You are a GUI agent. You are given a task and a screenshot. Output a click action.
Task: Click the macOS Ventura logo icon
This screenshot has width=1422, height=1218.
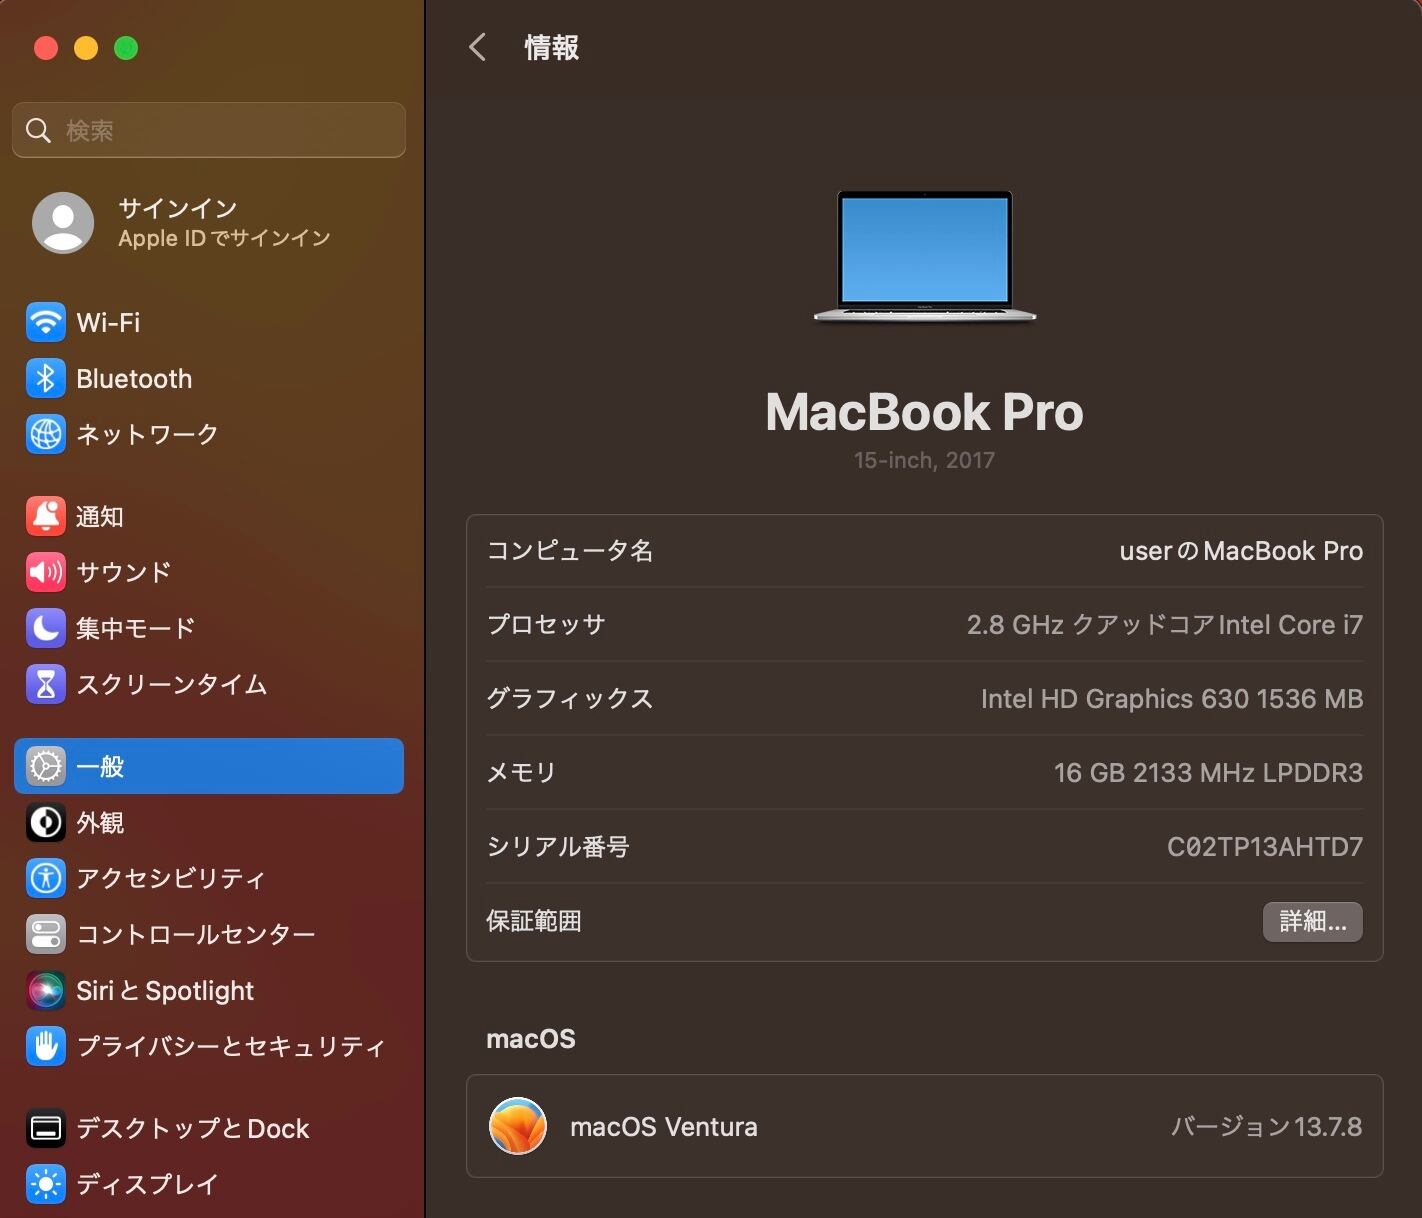click(518, 1126)
